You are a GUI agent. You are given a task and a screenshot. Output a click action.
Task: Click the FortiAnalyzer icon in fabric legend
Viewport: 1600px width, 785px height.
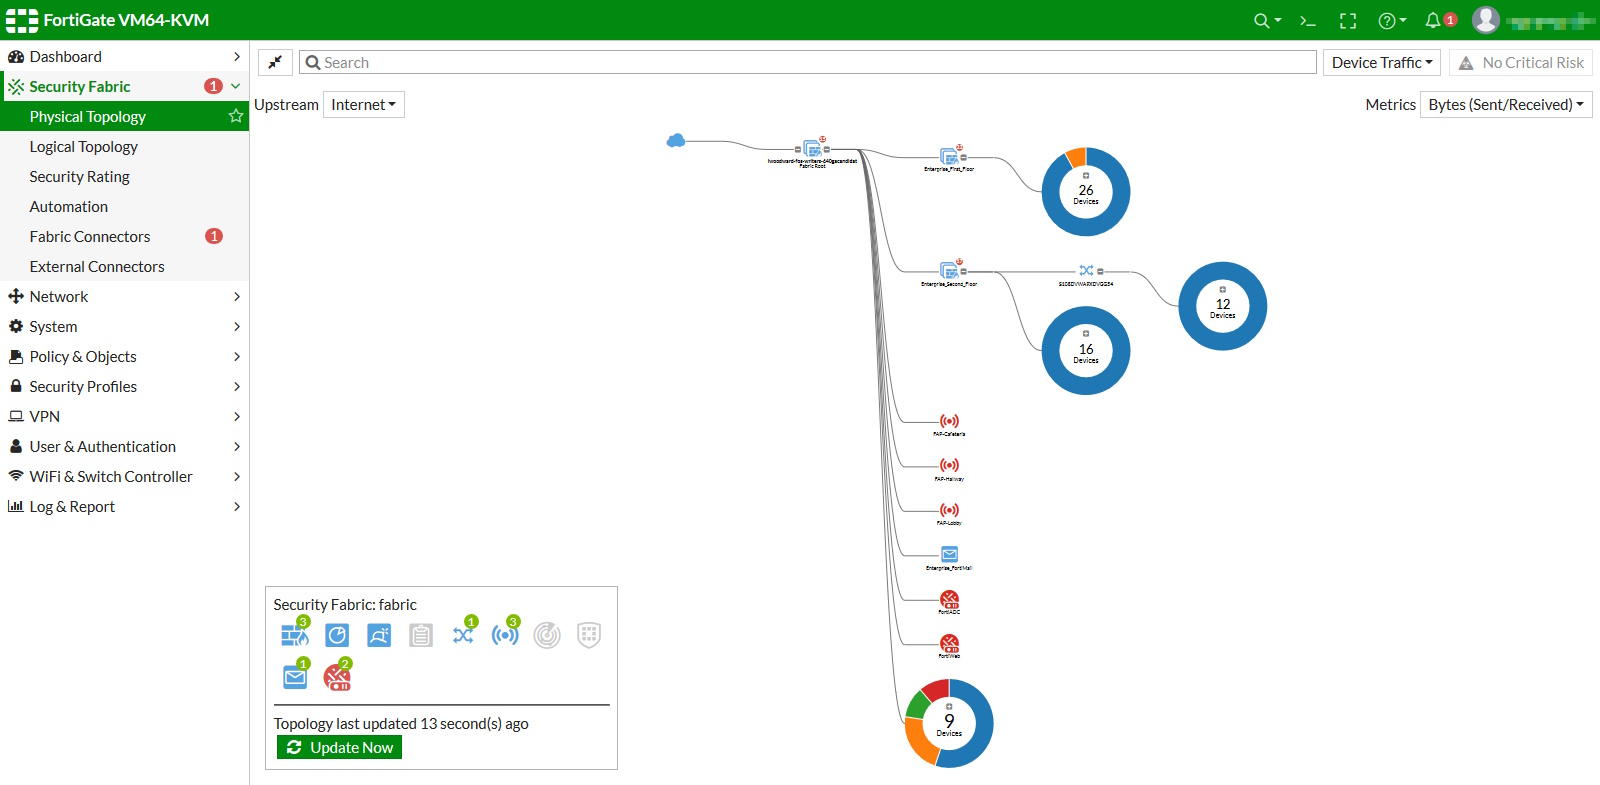337,635
